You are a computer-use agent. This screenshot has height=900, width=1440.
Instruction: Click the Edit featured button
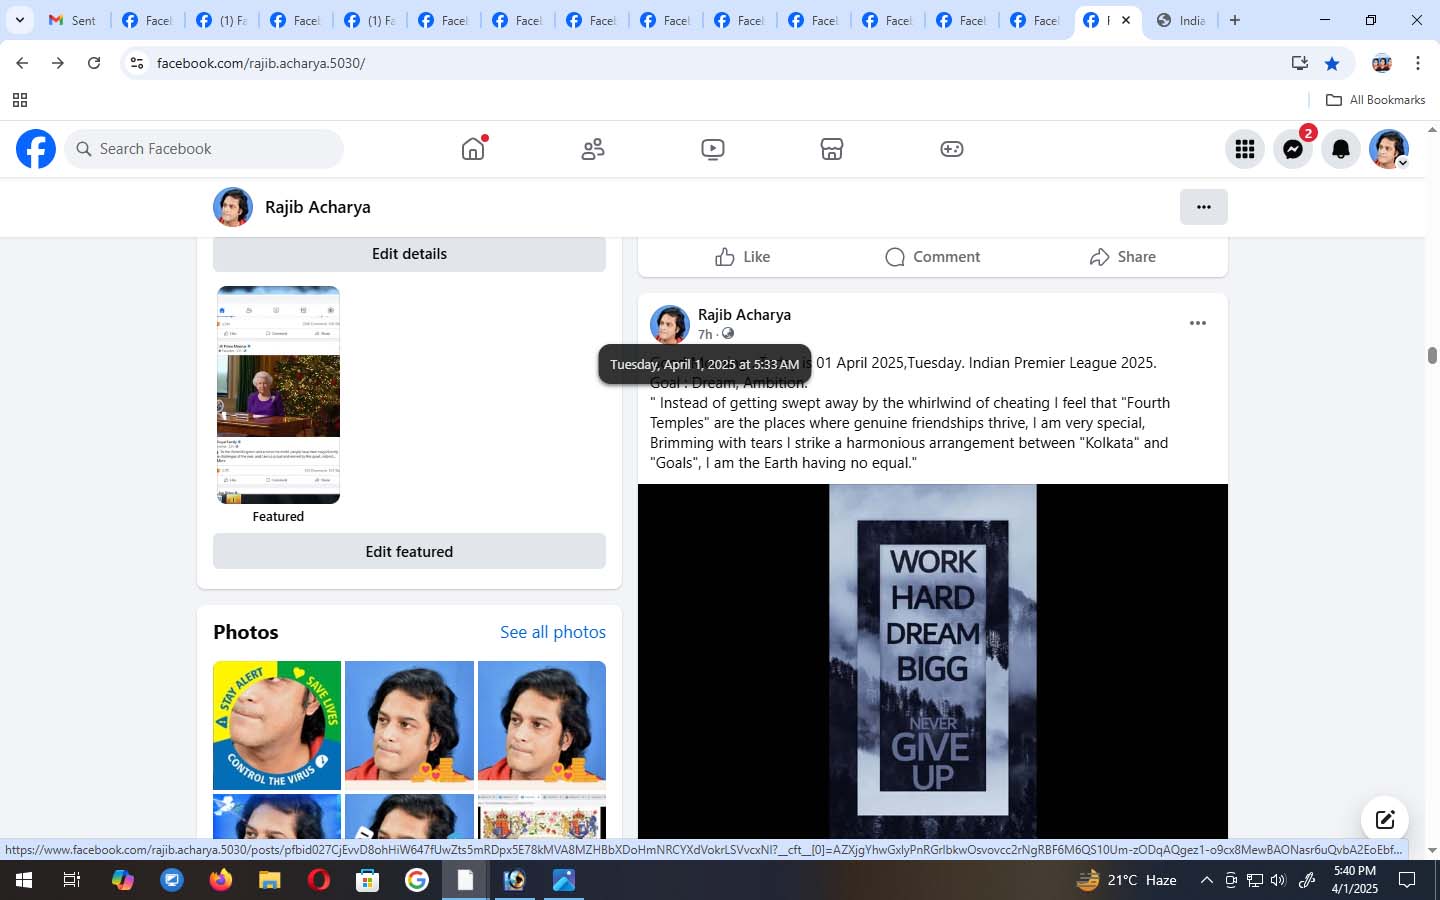click(409, 552)
